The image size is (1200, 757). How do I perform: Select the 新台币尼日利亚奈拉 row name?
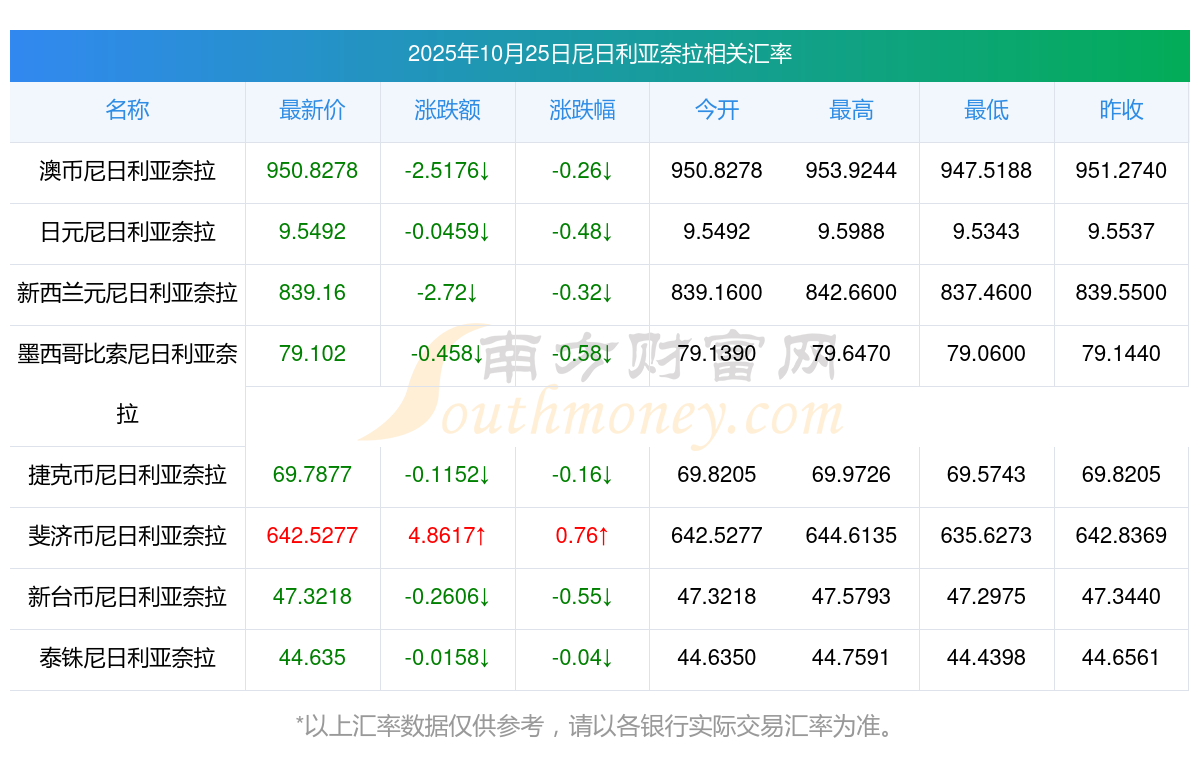127,597
